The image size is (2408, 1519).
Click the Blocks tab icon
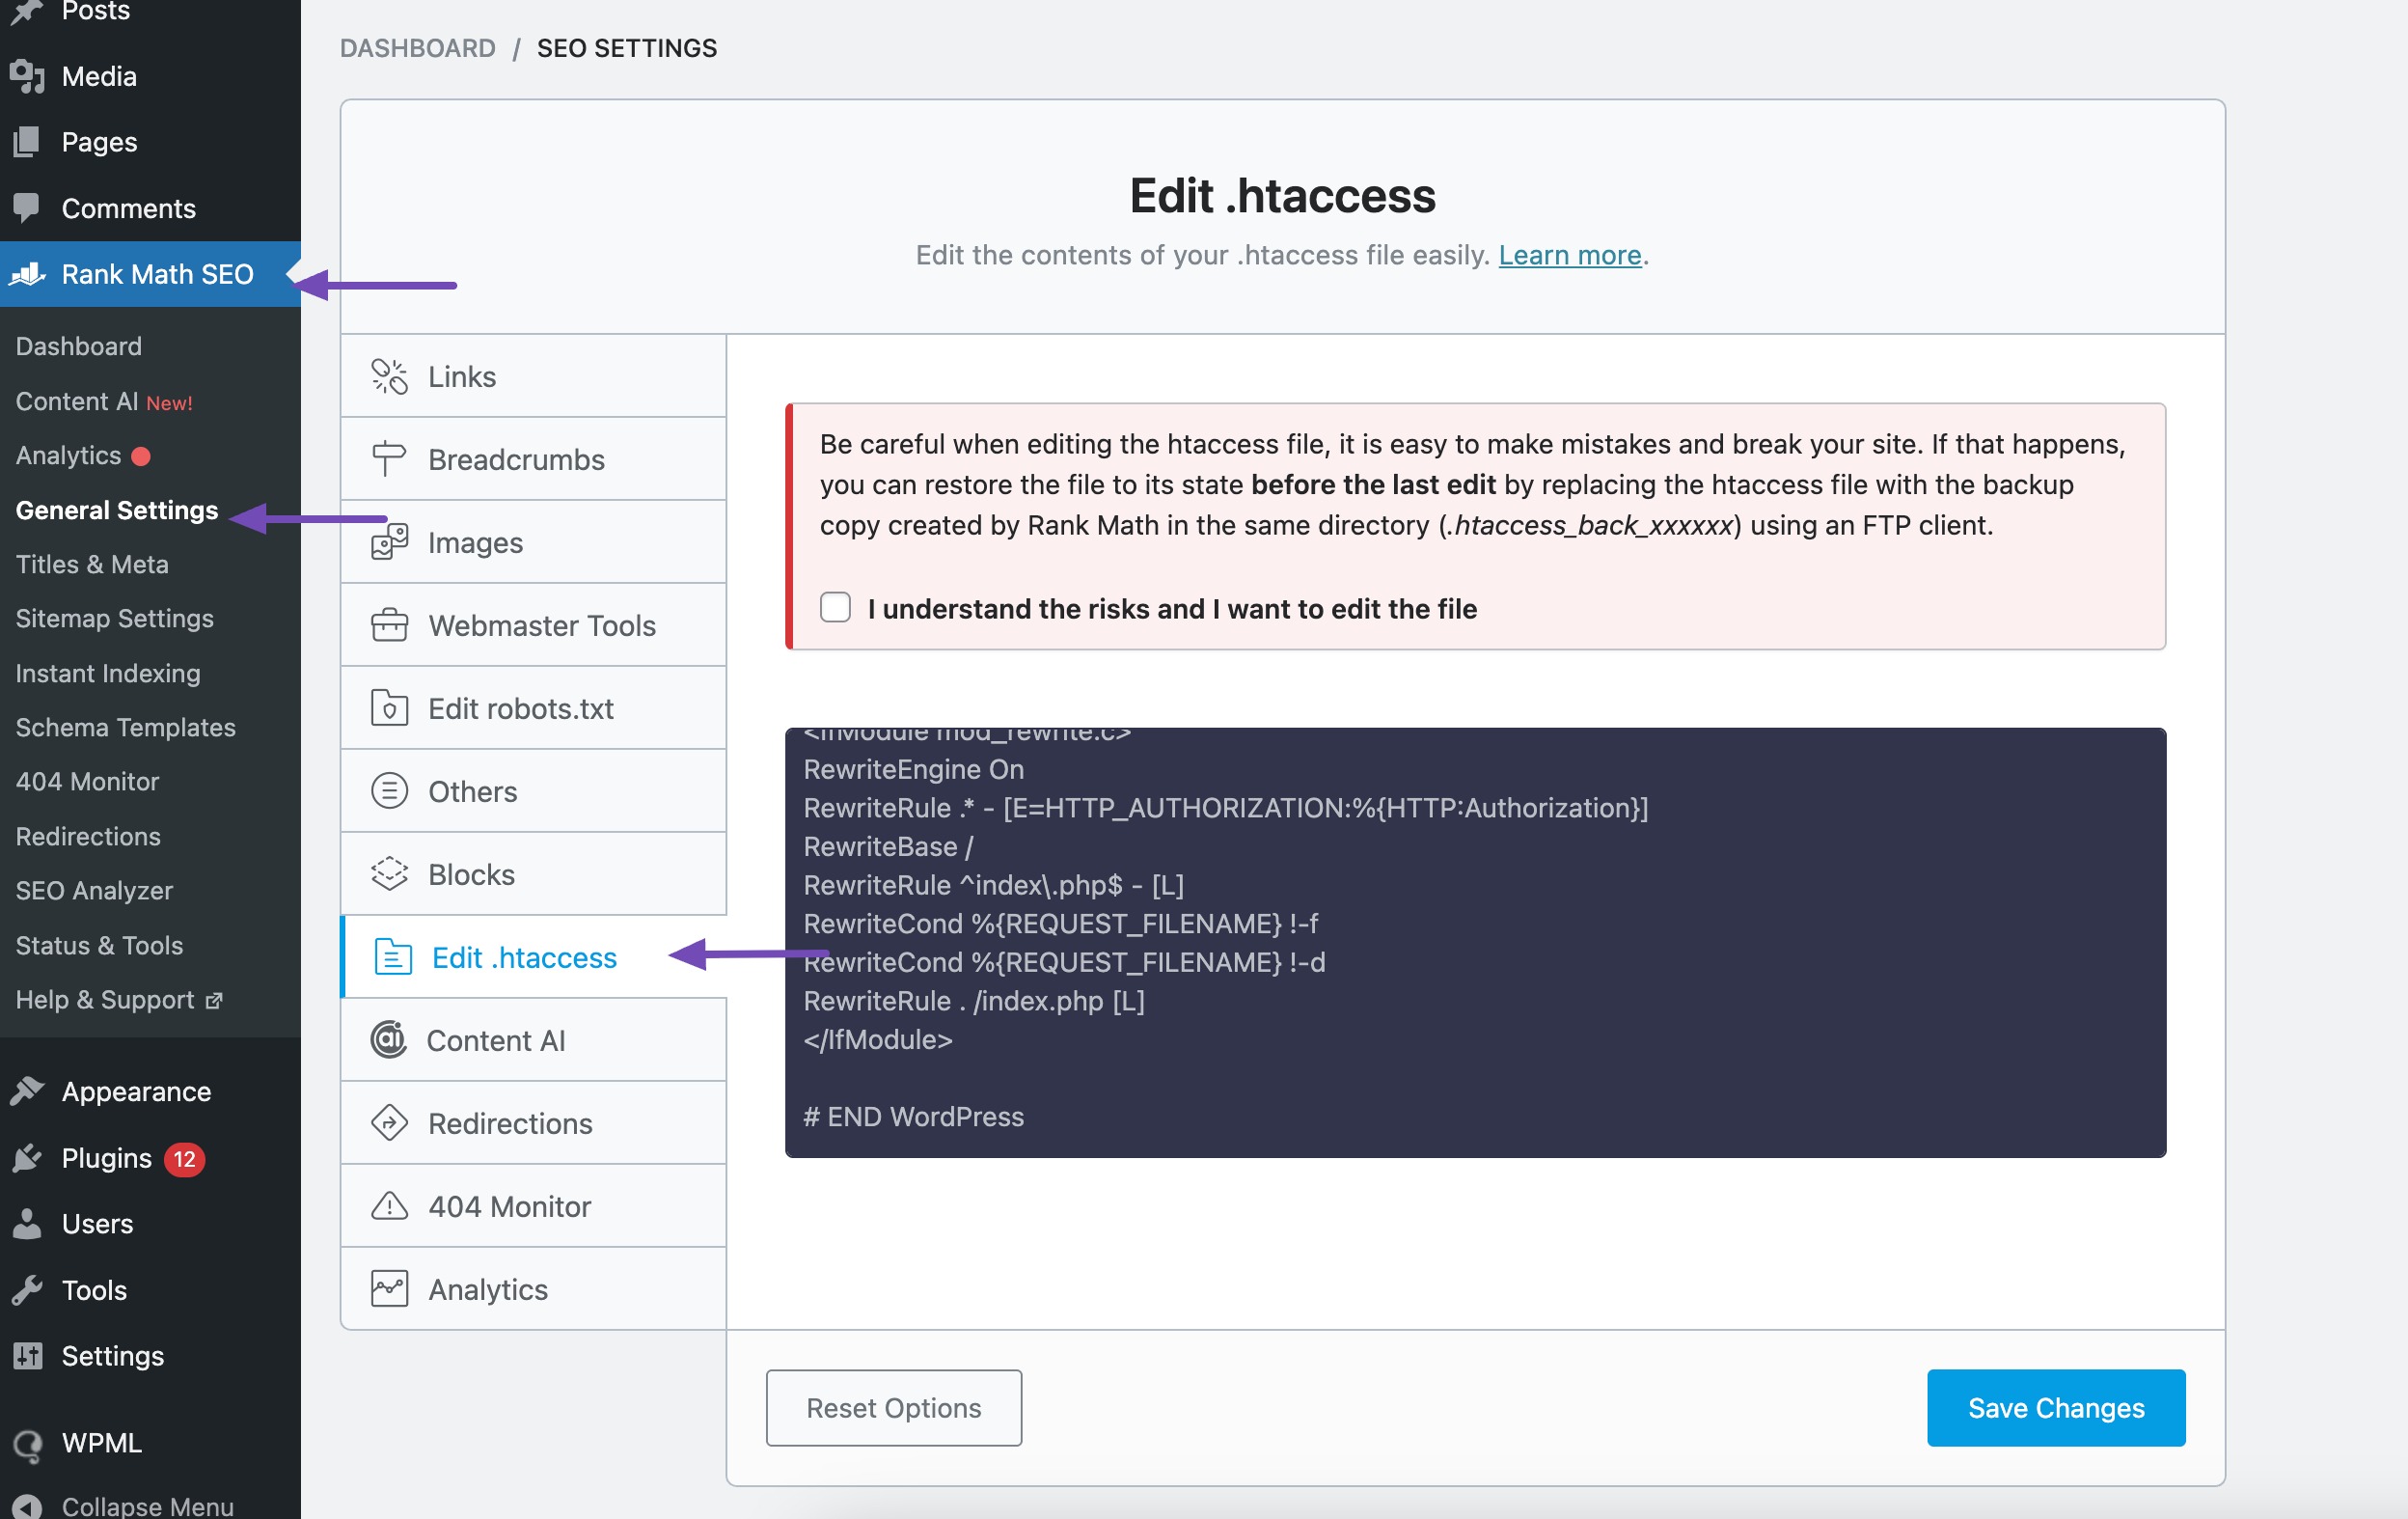click(x=389, y=875)
